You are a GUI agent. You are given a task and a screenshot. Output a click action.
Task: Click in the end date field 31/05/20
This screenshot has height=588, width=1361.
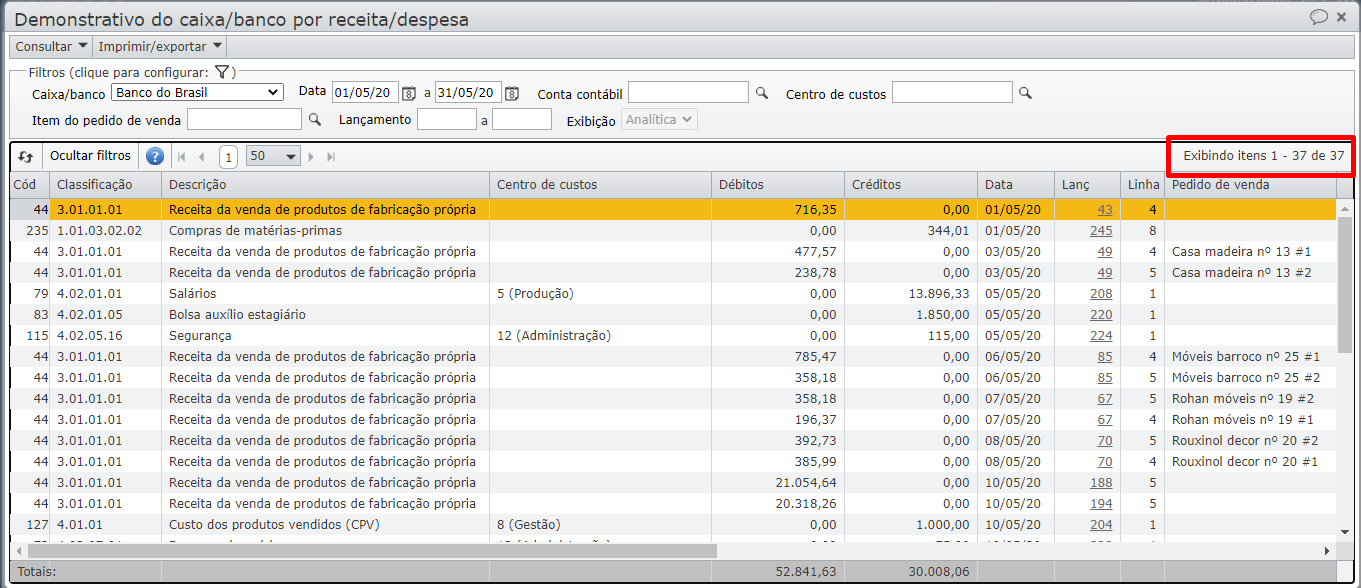click(468, 92)
